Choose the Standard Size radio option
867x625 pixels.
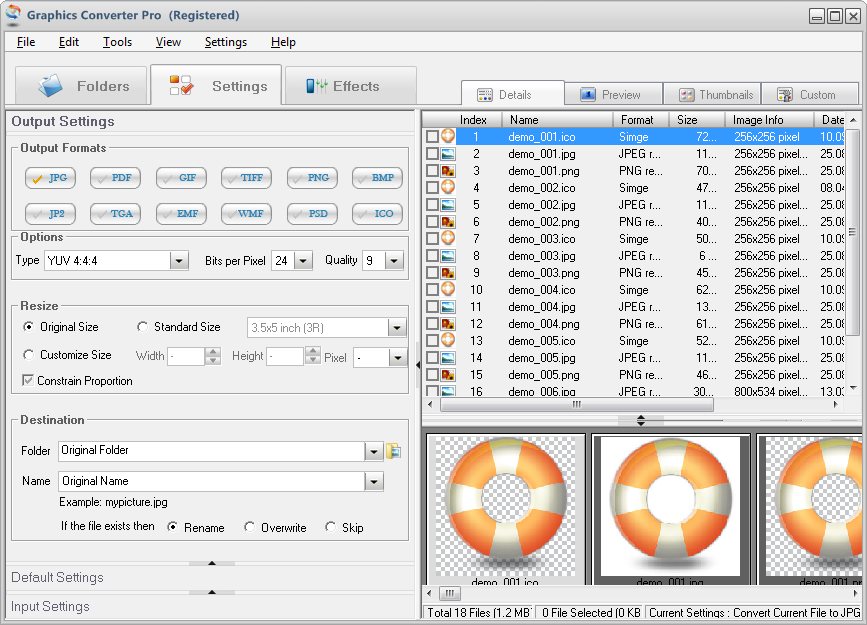(142, 327)
